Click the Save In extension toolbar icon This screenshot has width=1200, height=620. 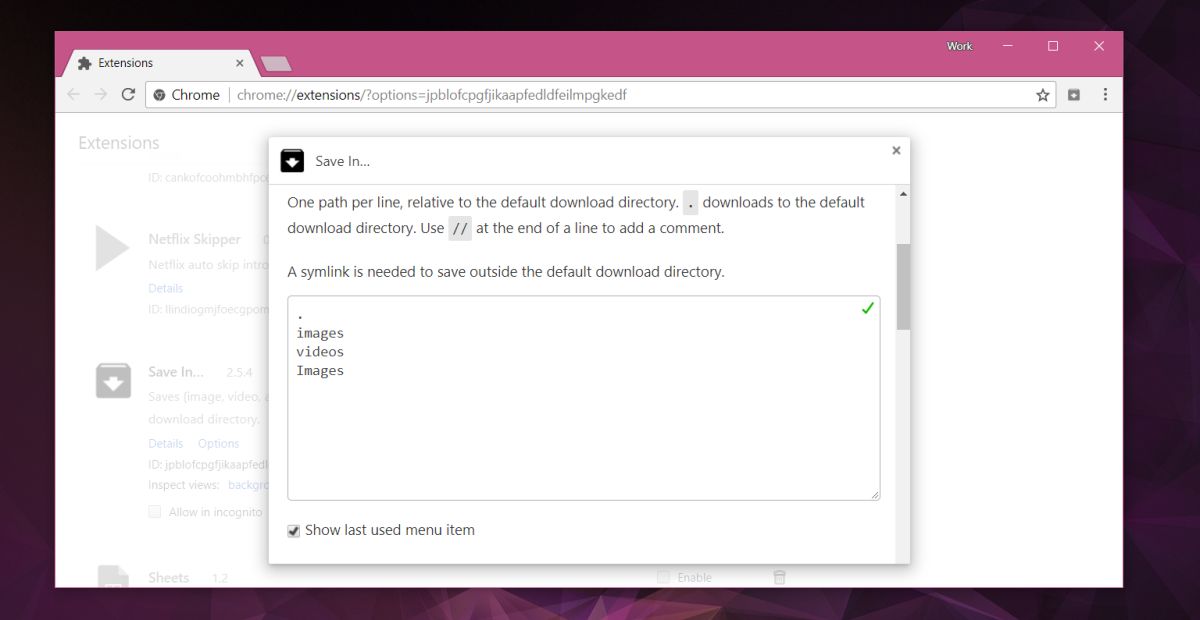1073,95
